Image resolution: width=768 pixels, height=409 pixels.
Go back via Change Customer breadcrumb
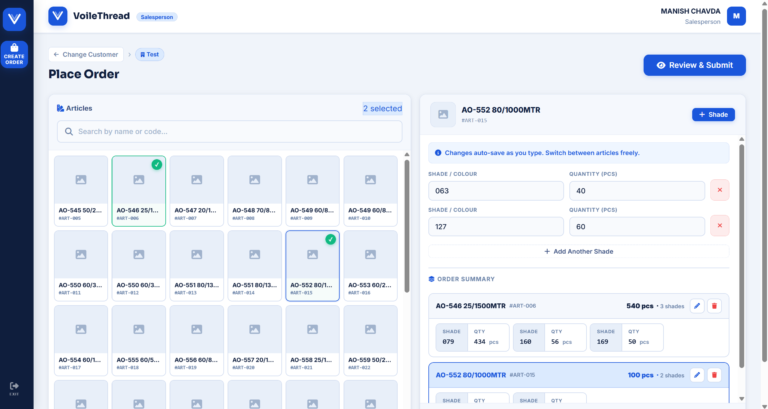coord(87,54)
